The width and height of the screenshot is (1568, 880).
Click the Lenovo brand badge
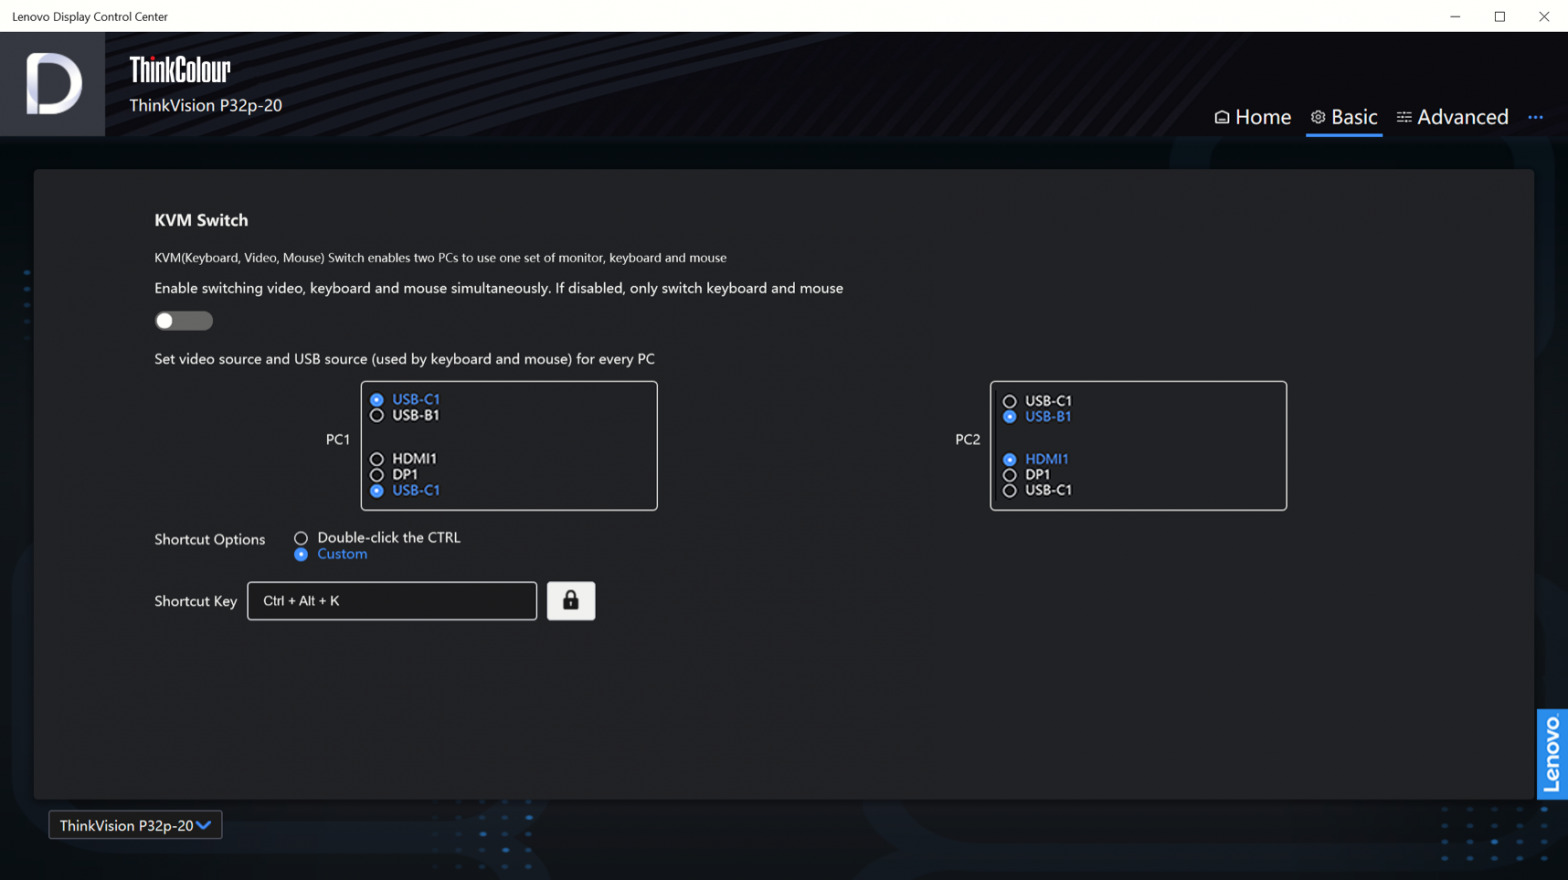tap(1552, 754)
